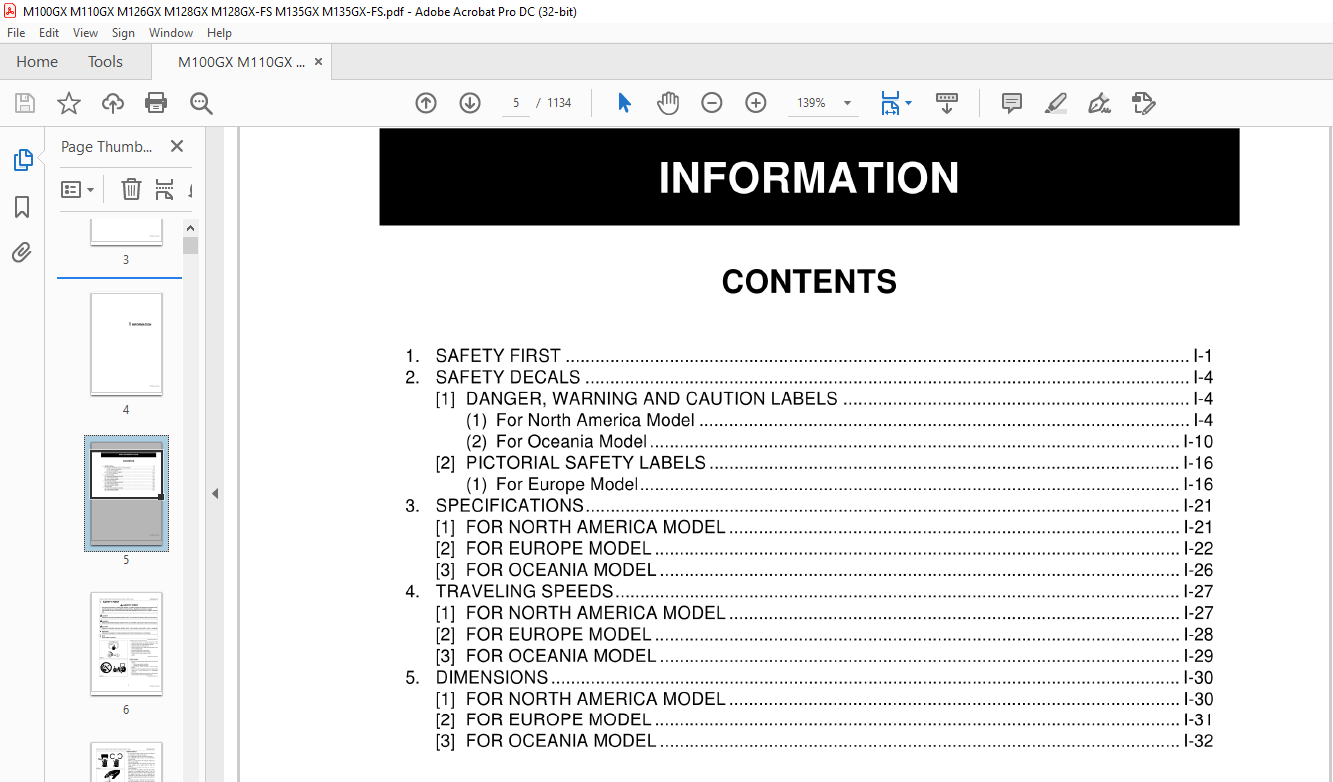Viewport: 1333px width, 782px height.
Task: Open thumbnail options dropdown menu
Action: click(x=78, y=189)
